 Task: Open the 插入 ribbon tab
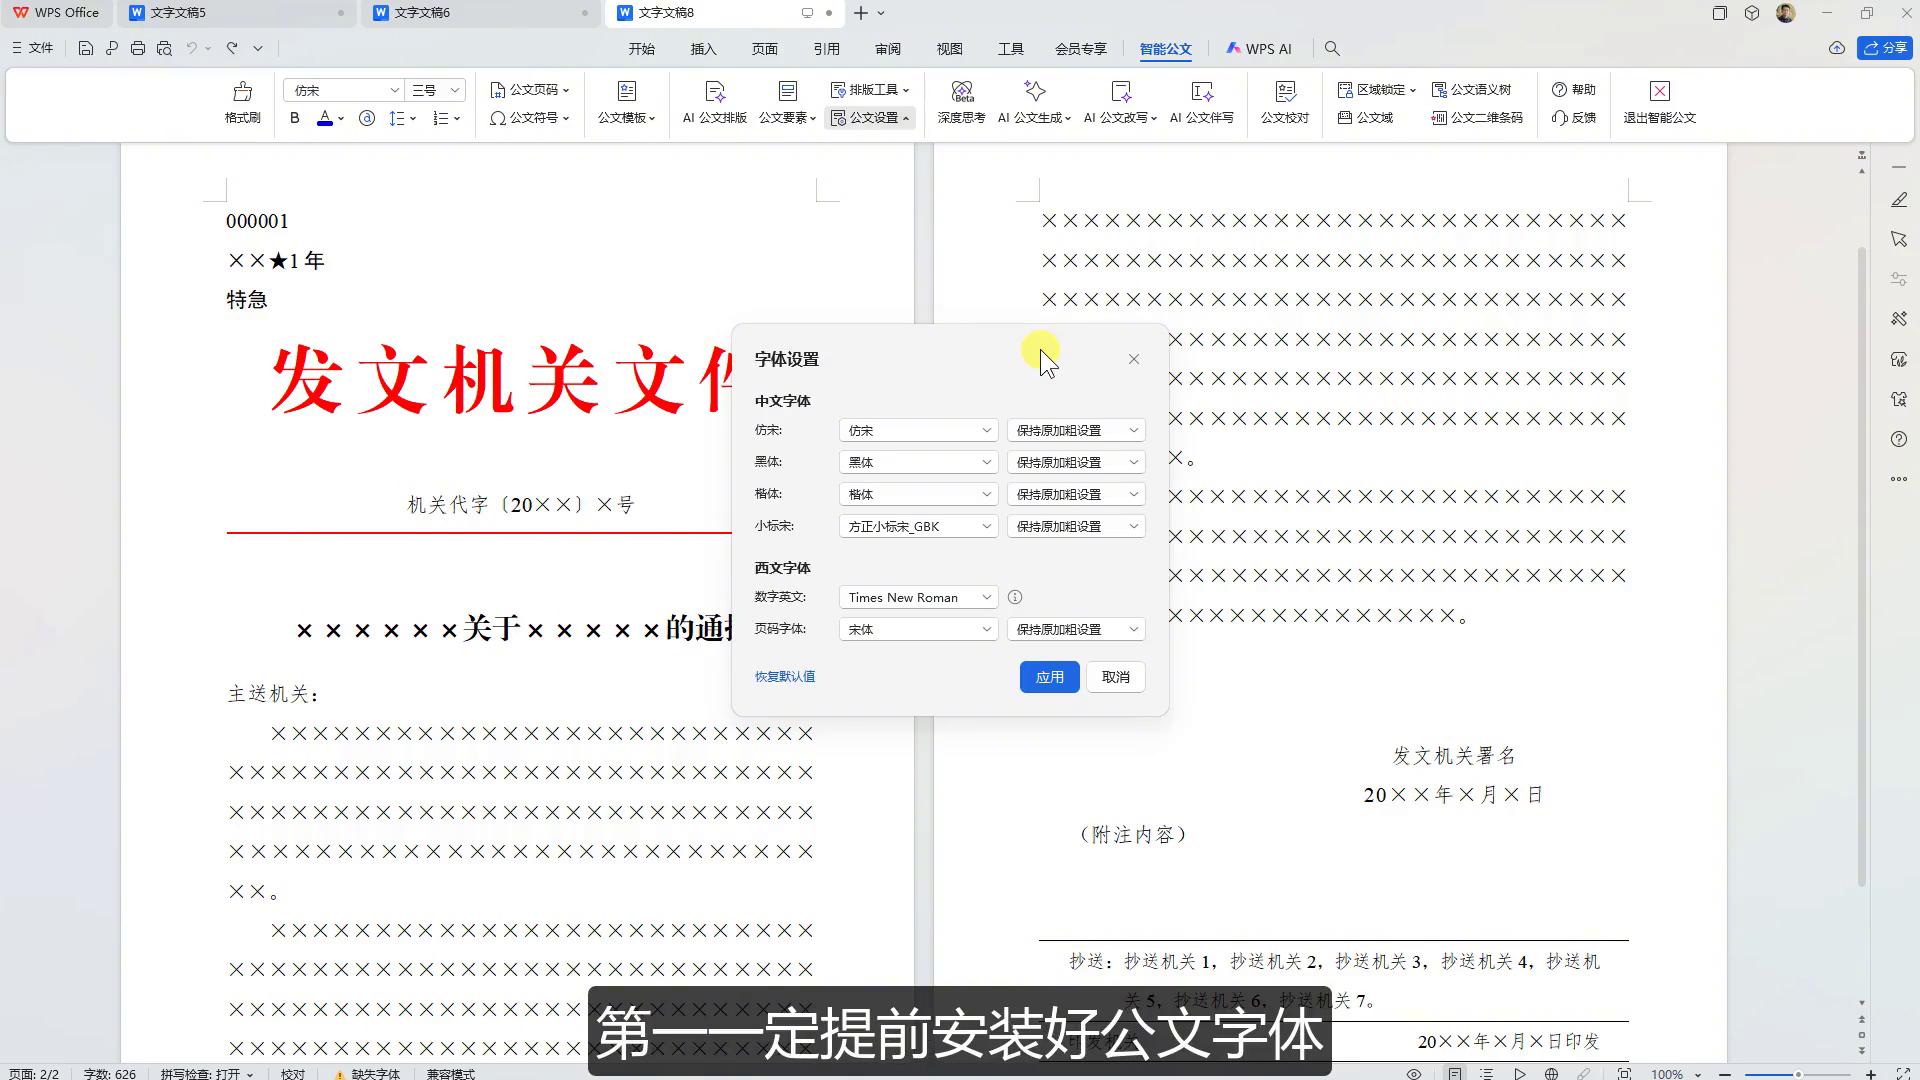(x=703, y=48)
